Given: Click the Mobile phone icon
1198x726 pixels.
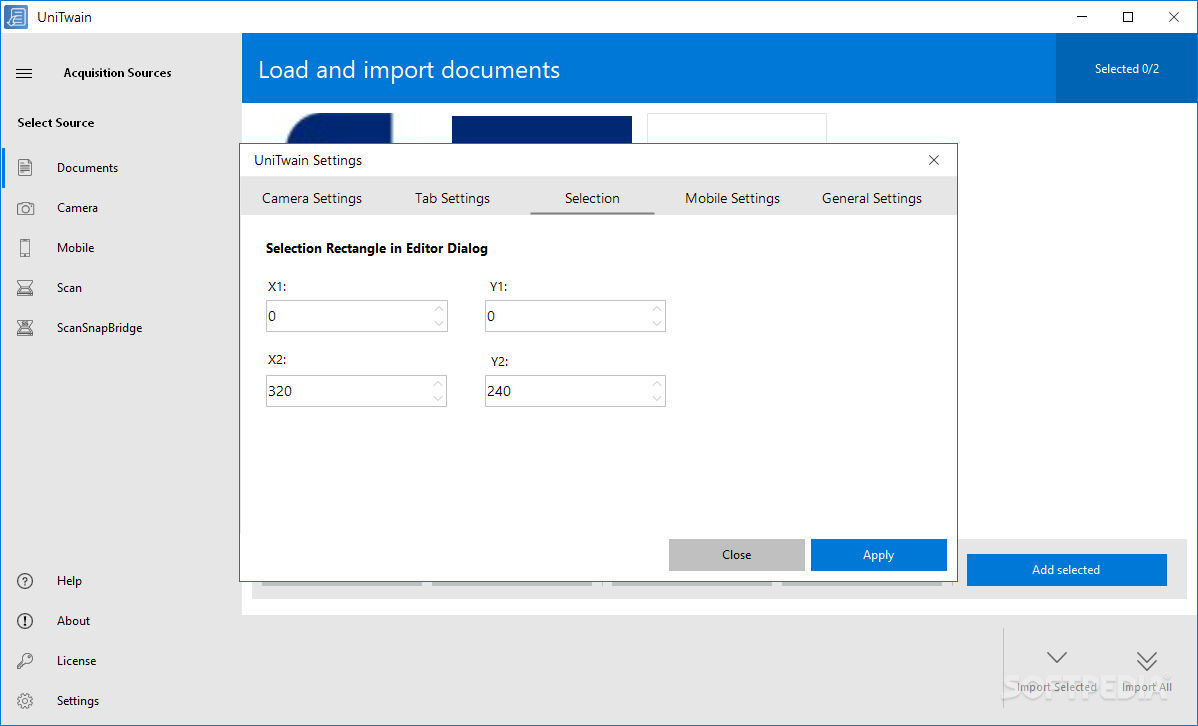Looking at the screenshot, I should point(25,248).
